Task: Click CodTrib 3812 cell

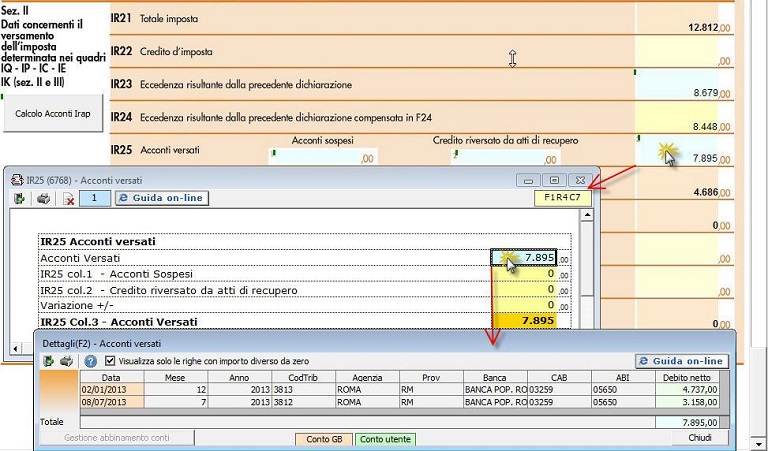Action: click(x=303, y=402)
